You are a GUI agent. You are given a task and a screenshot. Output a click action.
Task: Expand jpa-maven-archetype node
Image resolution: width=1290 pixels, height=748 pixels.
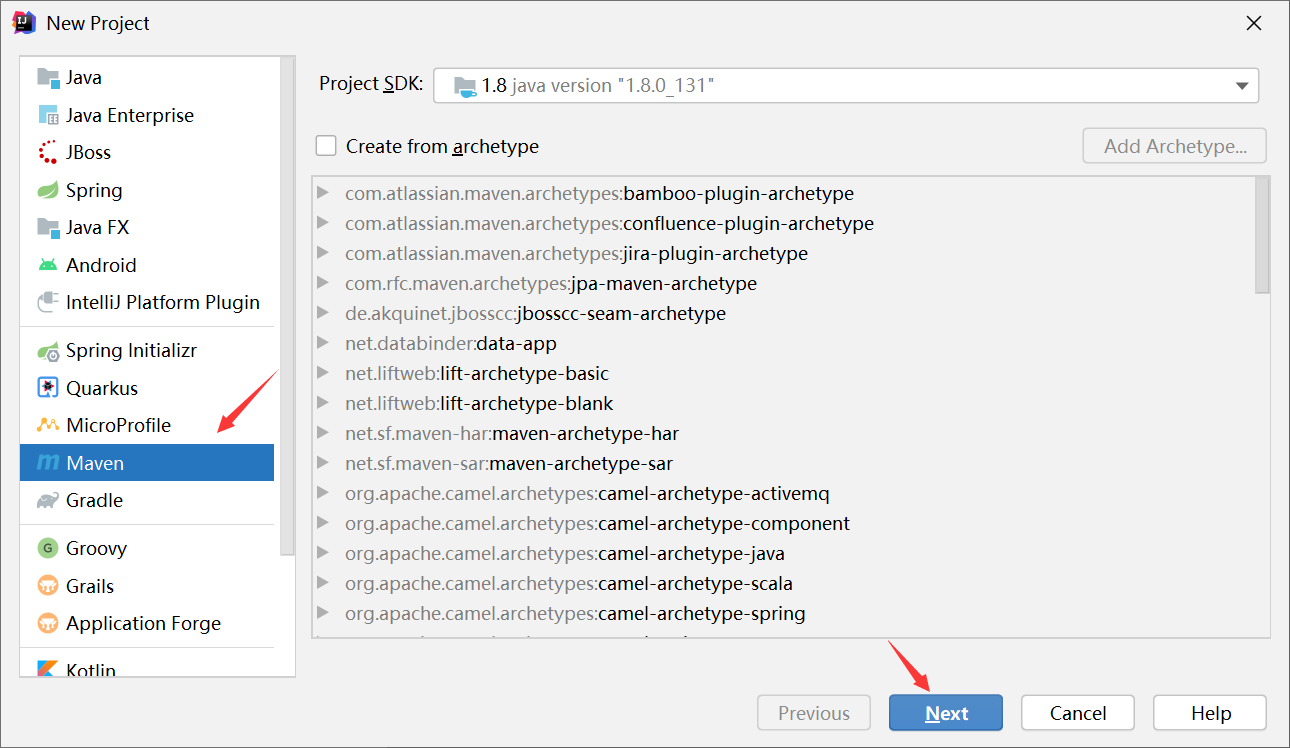(x=323, y=283)
